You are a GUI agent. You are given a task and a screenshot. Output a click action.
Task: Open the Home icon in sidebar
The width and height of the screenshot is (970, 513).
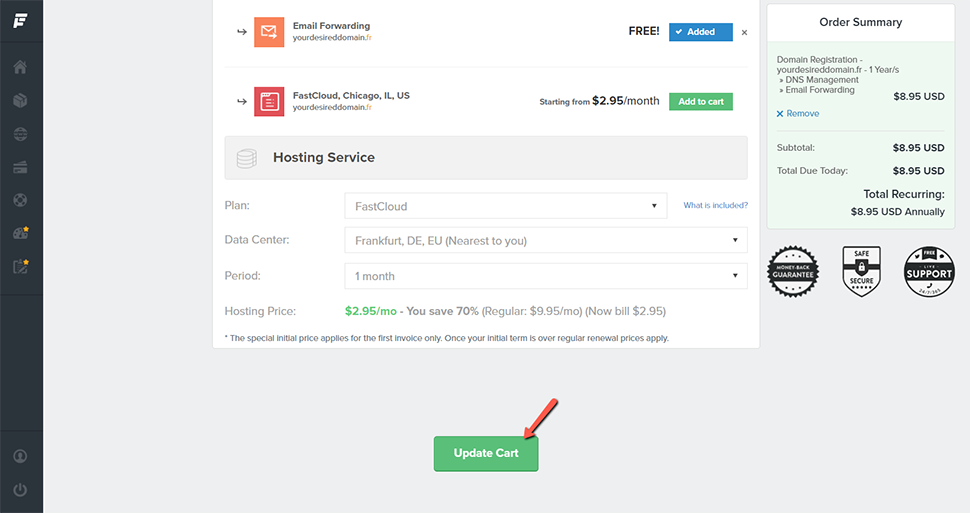pos(20,67)
